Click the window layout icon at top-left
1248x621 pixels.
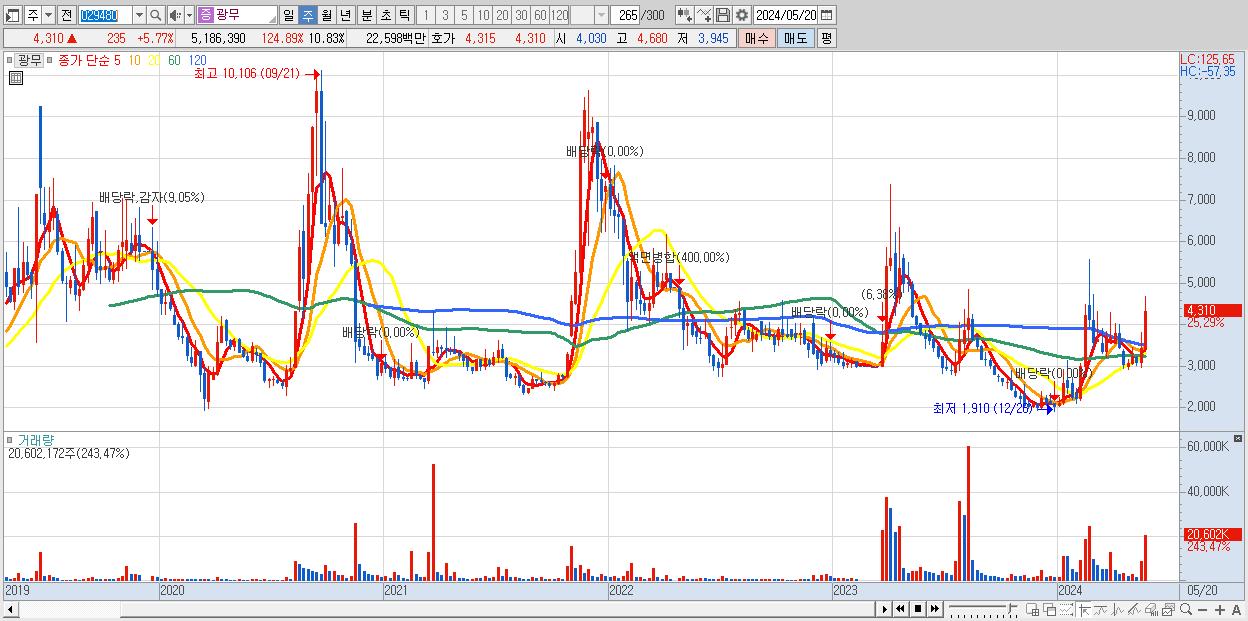click(12, 15)
